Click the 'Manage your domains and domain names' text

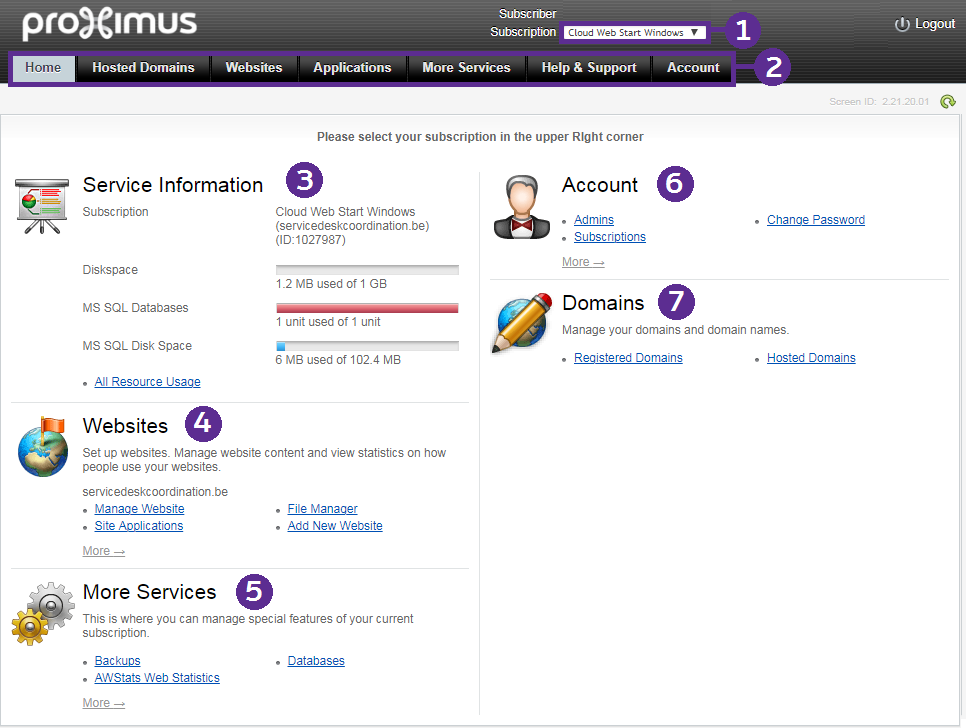point(675,330)
